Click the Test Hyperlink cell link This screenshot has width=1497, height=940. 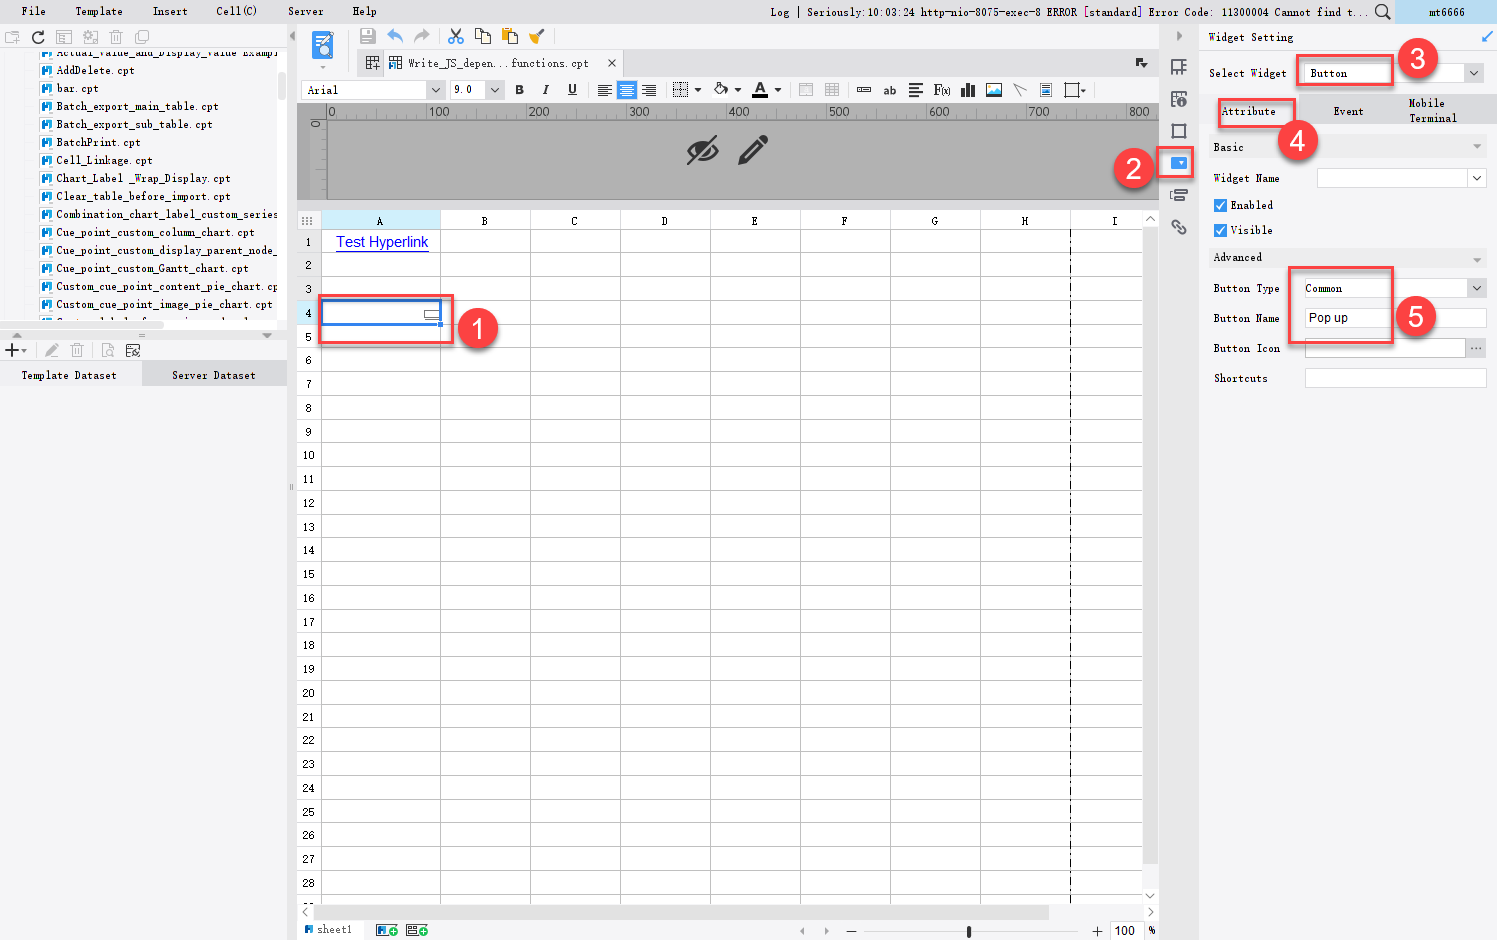click(380, 242)
